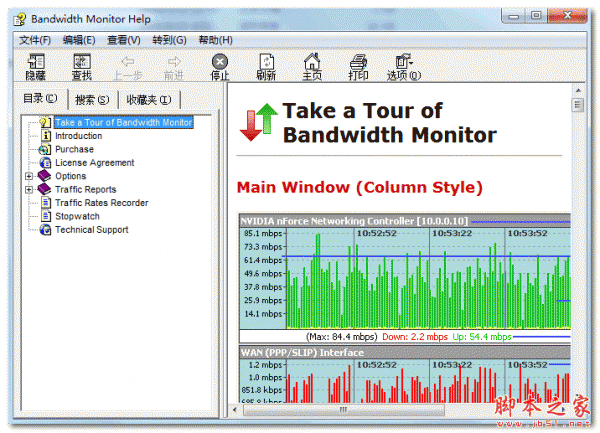Select the Options topic label
The image size is (600, 433).
70,176
